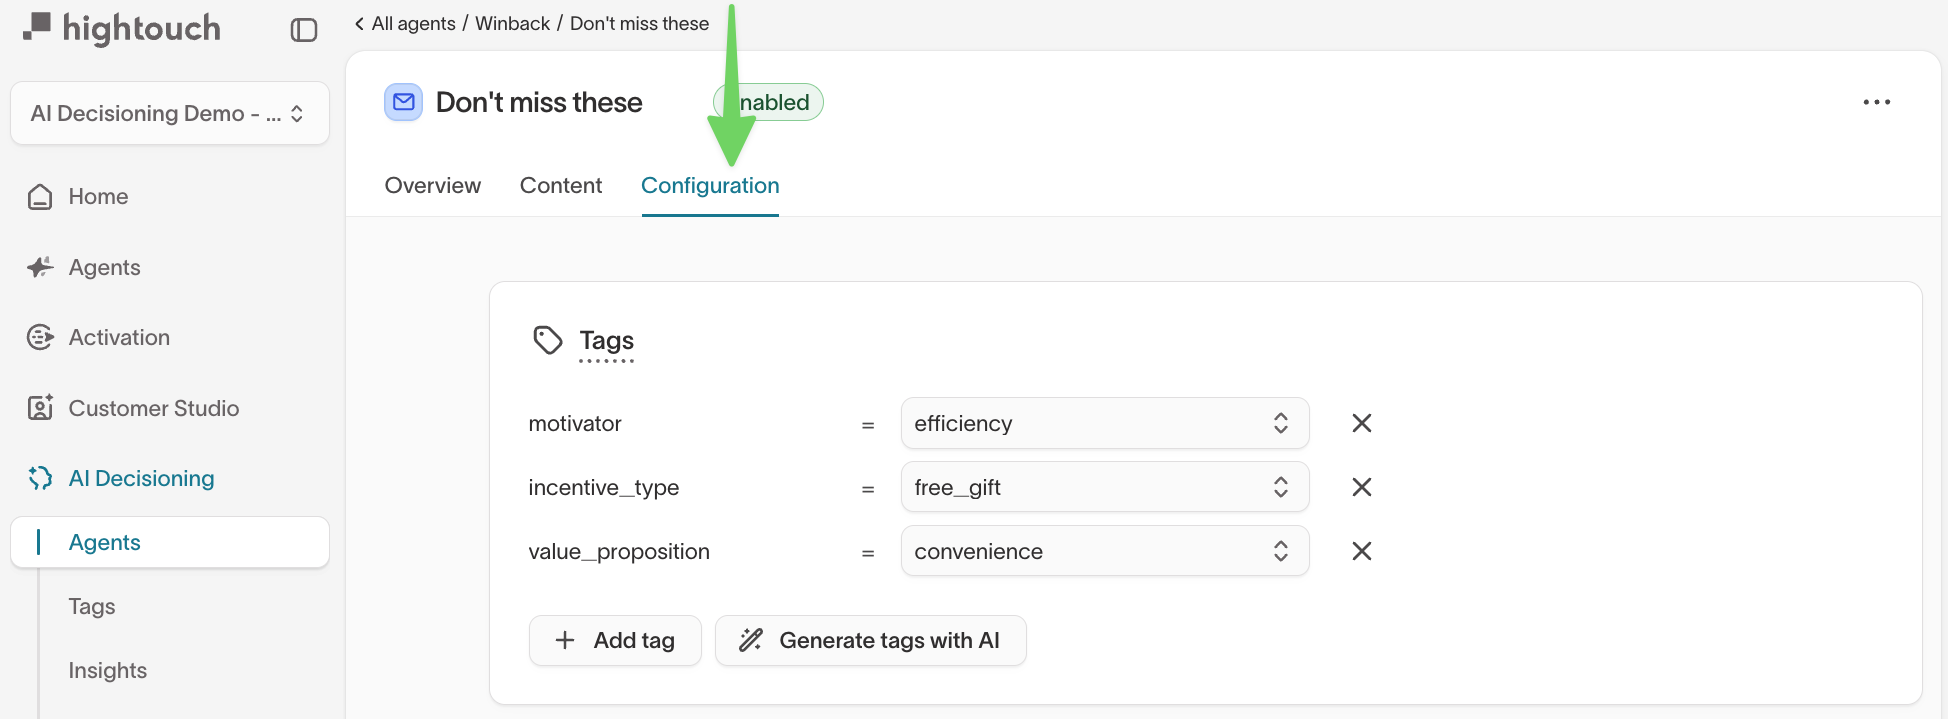This screenshot has width=1948, height=719.
Task: Click Generate tags with AI button
Action: [870, 640]
